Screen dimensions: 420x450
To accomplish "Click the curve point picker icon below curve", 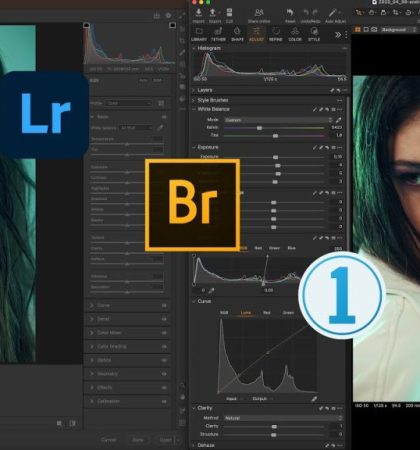I will coord(314,399).
